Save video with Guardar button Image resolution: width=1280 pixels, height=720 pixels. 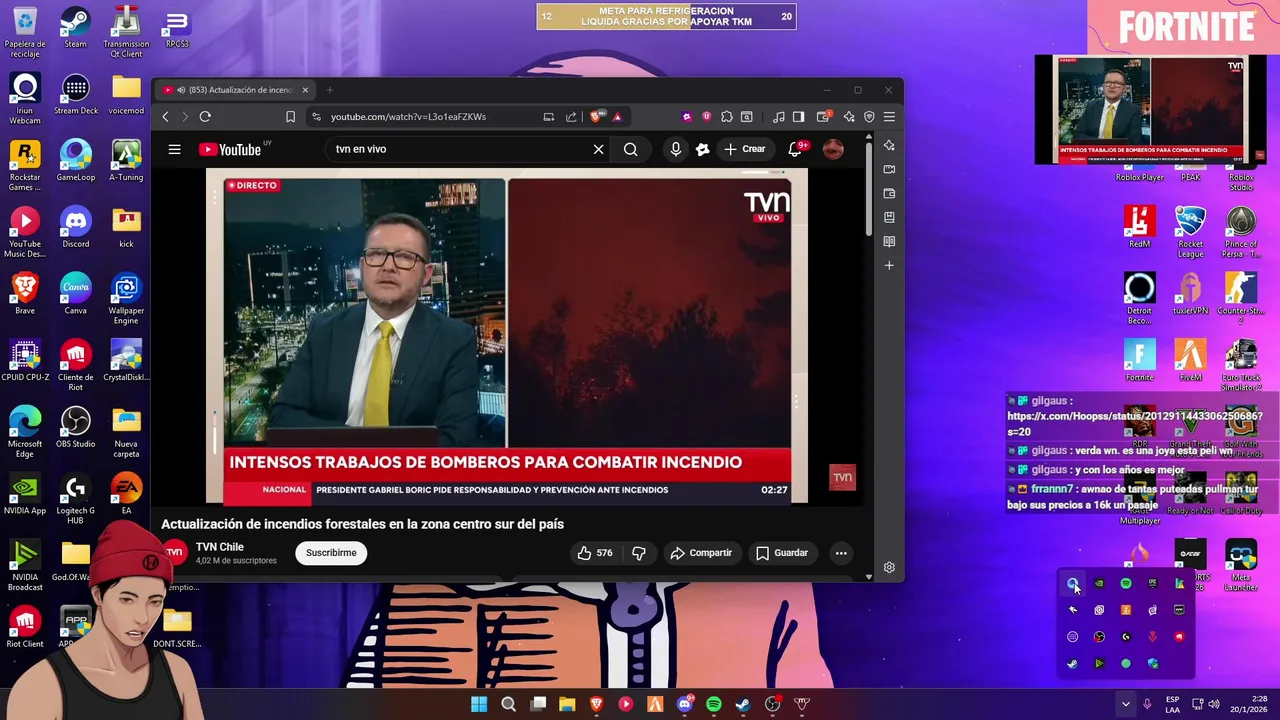click(x=782, y=553)
